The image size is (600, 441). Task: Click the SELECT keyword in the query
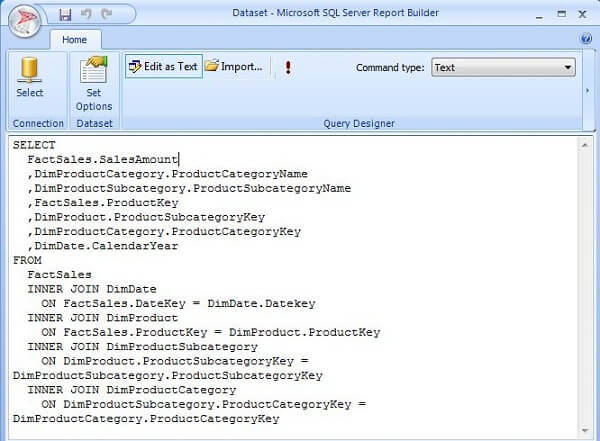(34, 145)
